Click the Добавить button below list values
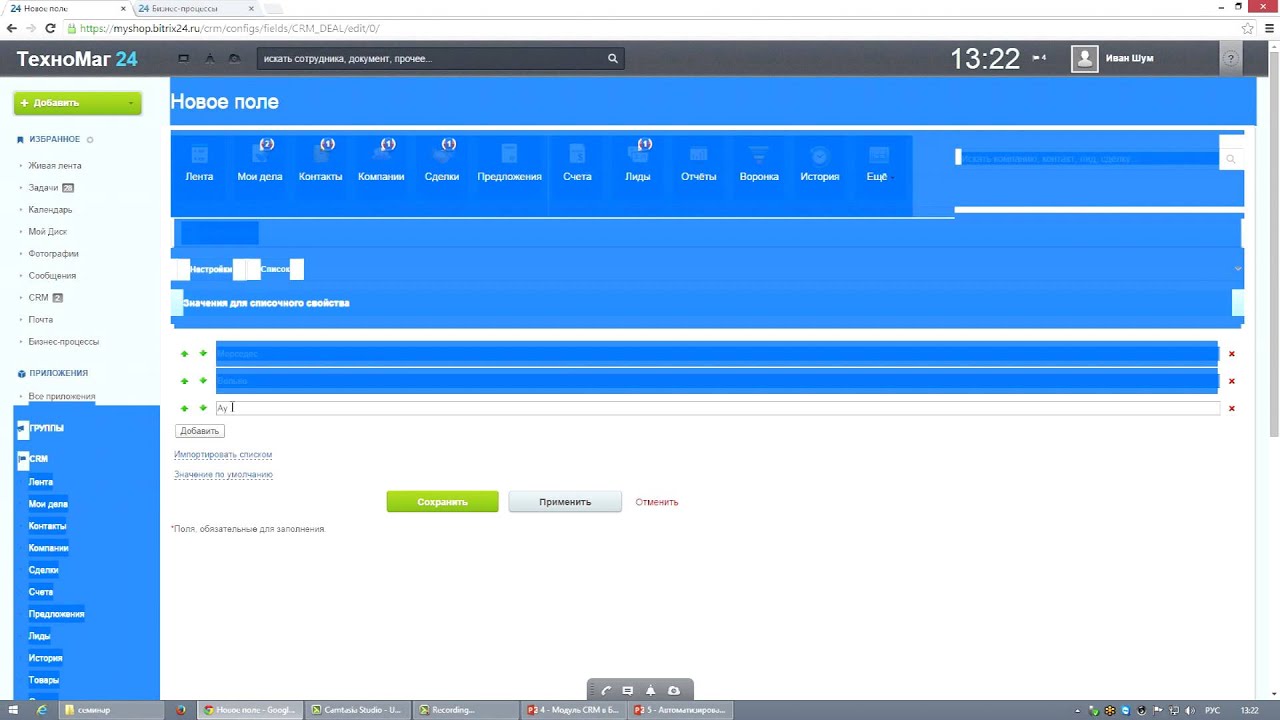The width and height of the screenshot is (1280, 720). click(x=199, y=431)
